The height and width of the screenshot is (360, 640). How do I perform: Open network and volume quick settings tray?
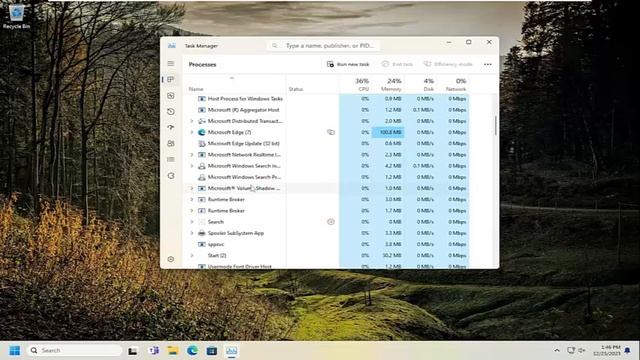click(576, 351)
